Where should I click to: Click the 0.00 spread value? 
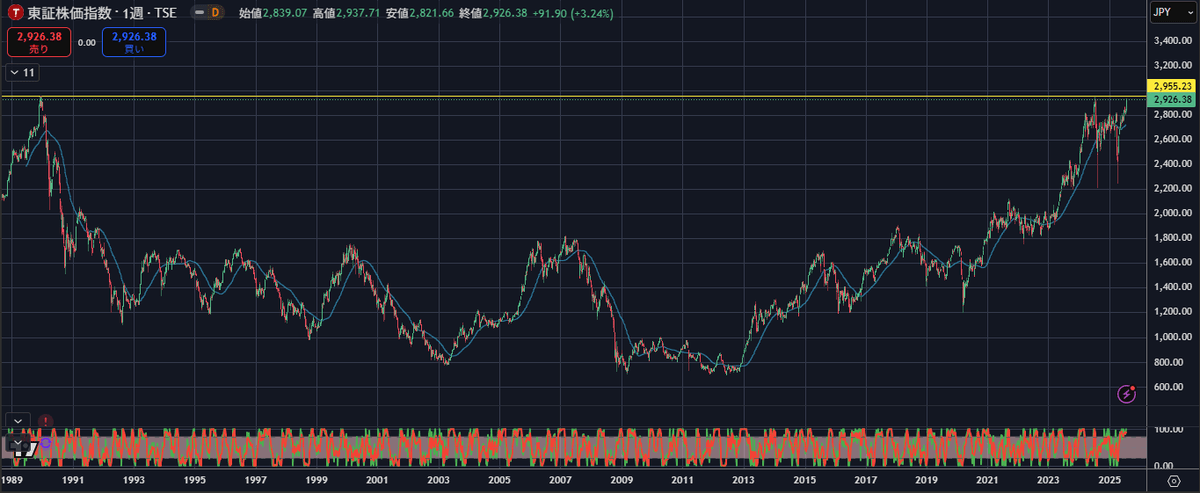click(x=86, y=43)
